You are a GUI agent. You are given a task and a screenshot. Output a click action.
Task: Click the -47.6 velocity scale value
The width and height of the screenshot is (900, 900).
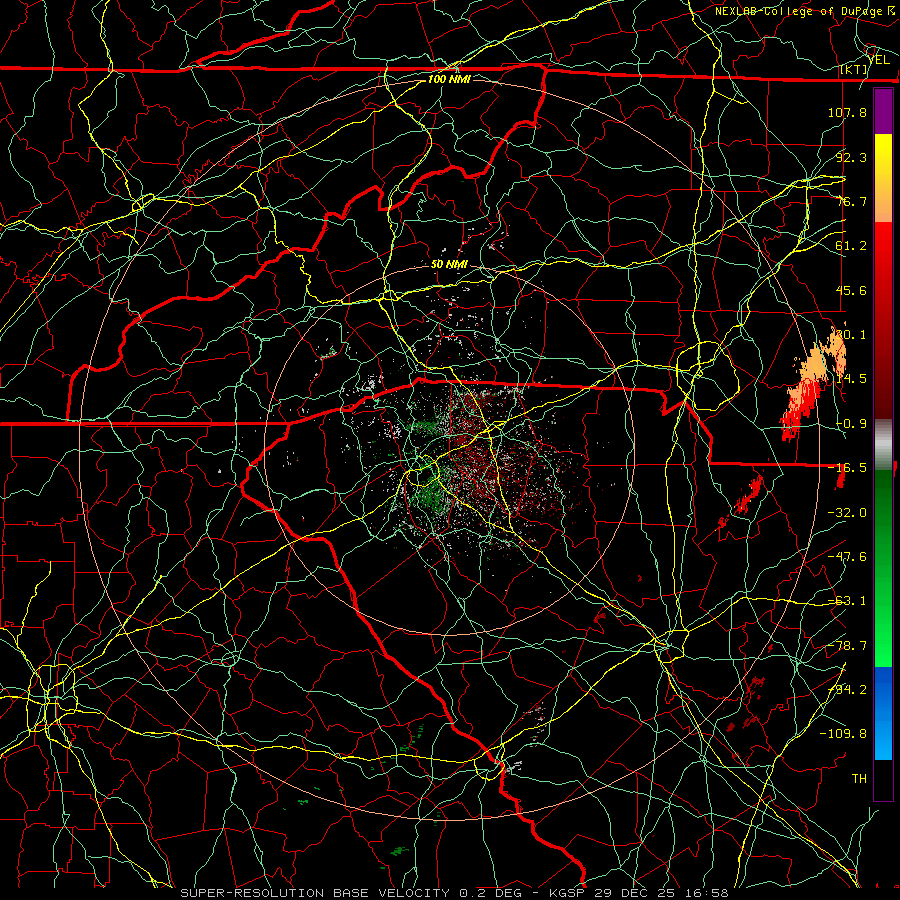tap(847, 557)
